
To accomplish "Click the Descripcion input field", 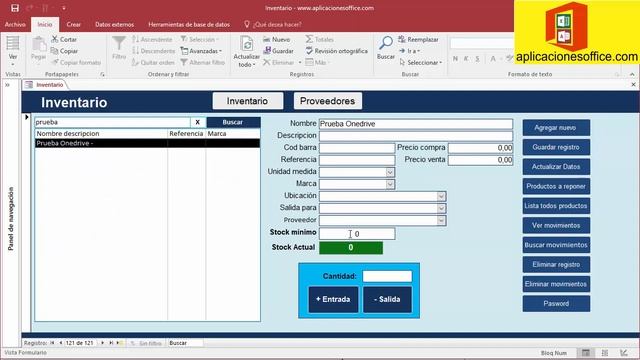I will tap(416, 136).
